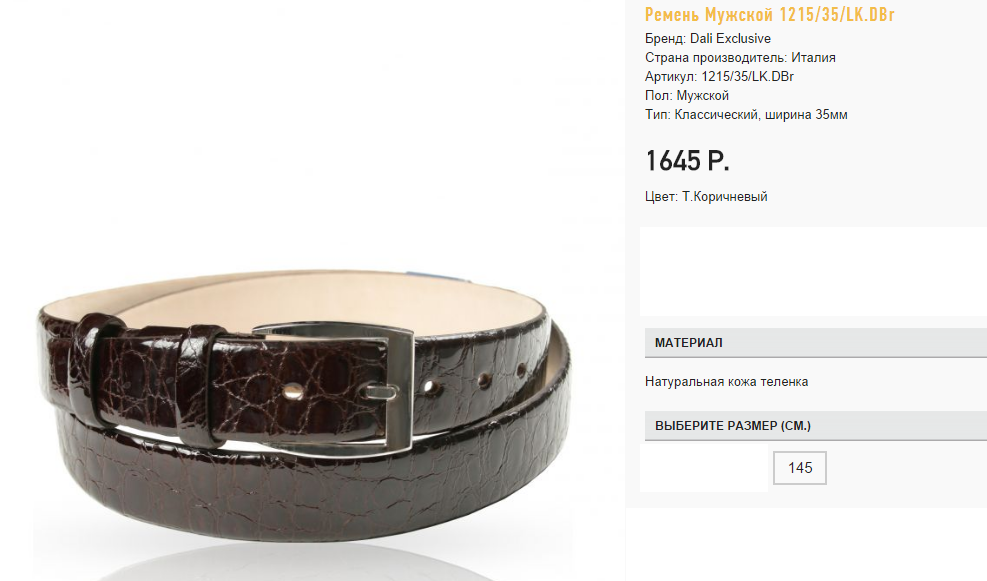Click the Пол: Мужской line
Screen dimensions: 987x581
click(687, 96)
